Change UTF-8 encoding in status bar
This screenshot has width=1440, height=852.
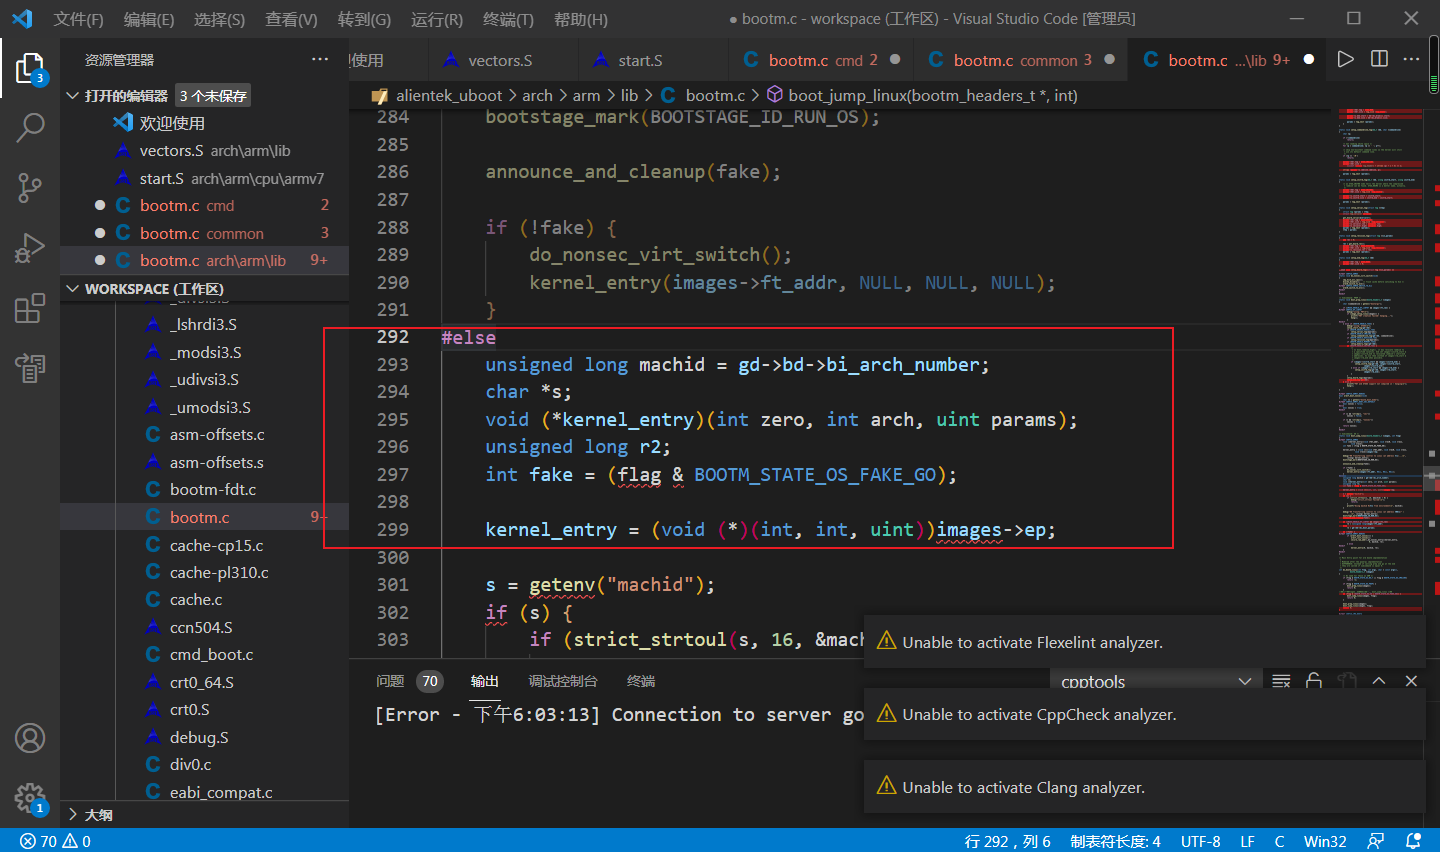(1200, 841)
